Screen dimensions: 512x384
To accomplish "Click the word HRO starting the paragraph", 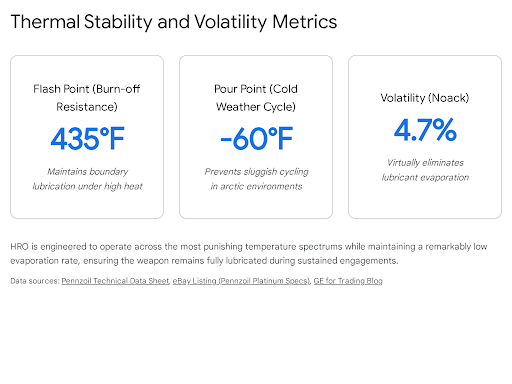I will tap(19, 247).
